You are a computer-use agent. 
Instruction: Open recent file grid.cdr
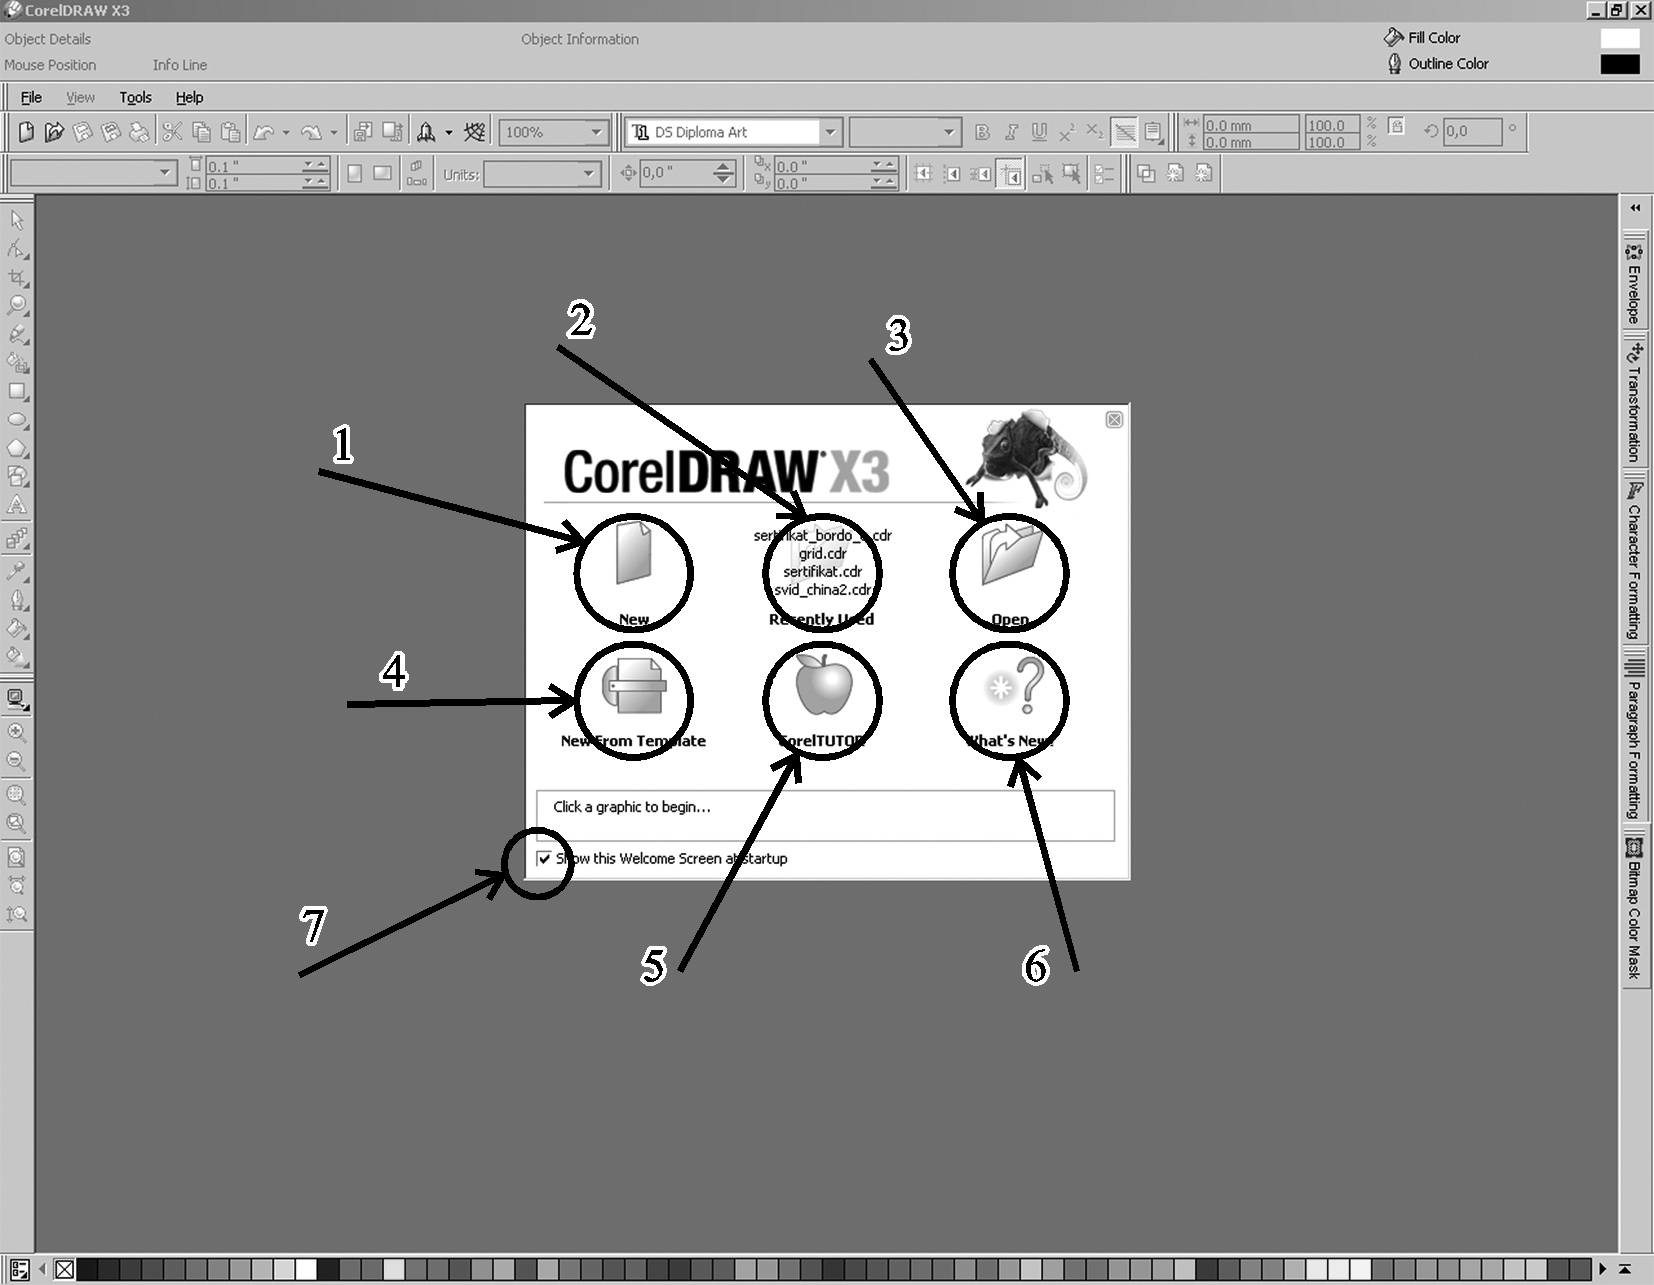[x=822, y=553]
